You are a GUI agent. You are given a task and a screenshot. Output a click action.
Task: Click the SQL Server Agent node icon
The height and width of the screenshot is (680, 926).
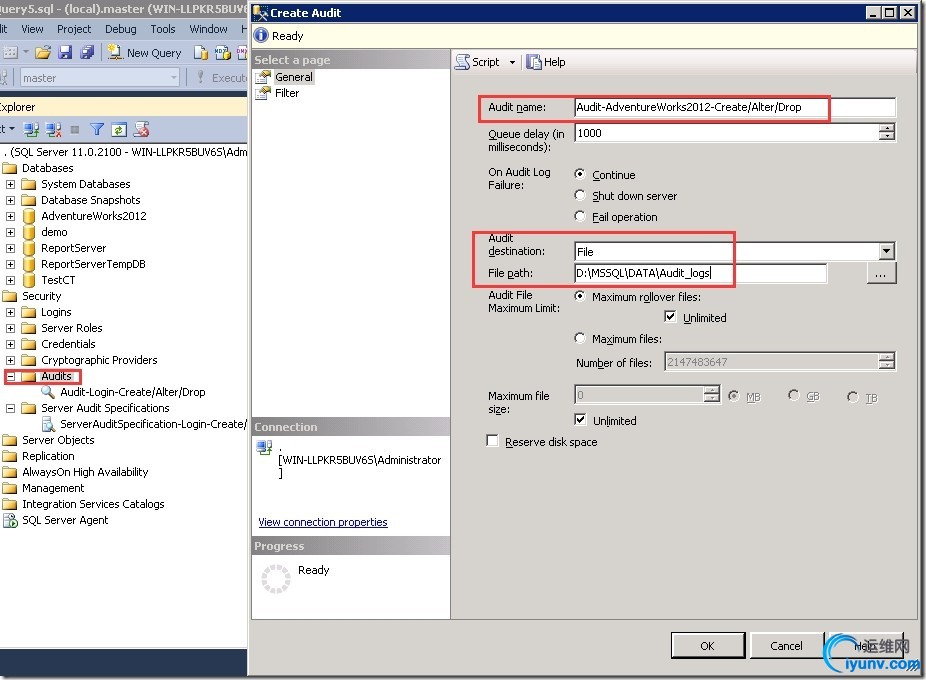(10, 520)
